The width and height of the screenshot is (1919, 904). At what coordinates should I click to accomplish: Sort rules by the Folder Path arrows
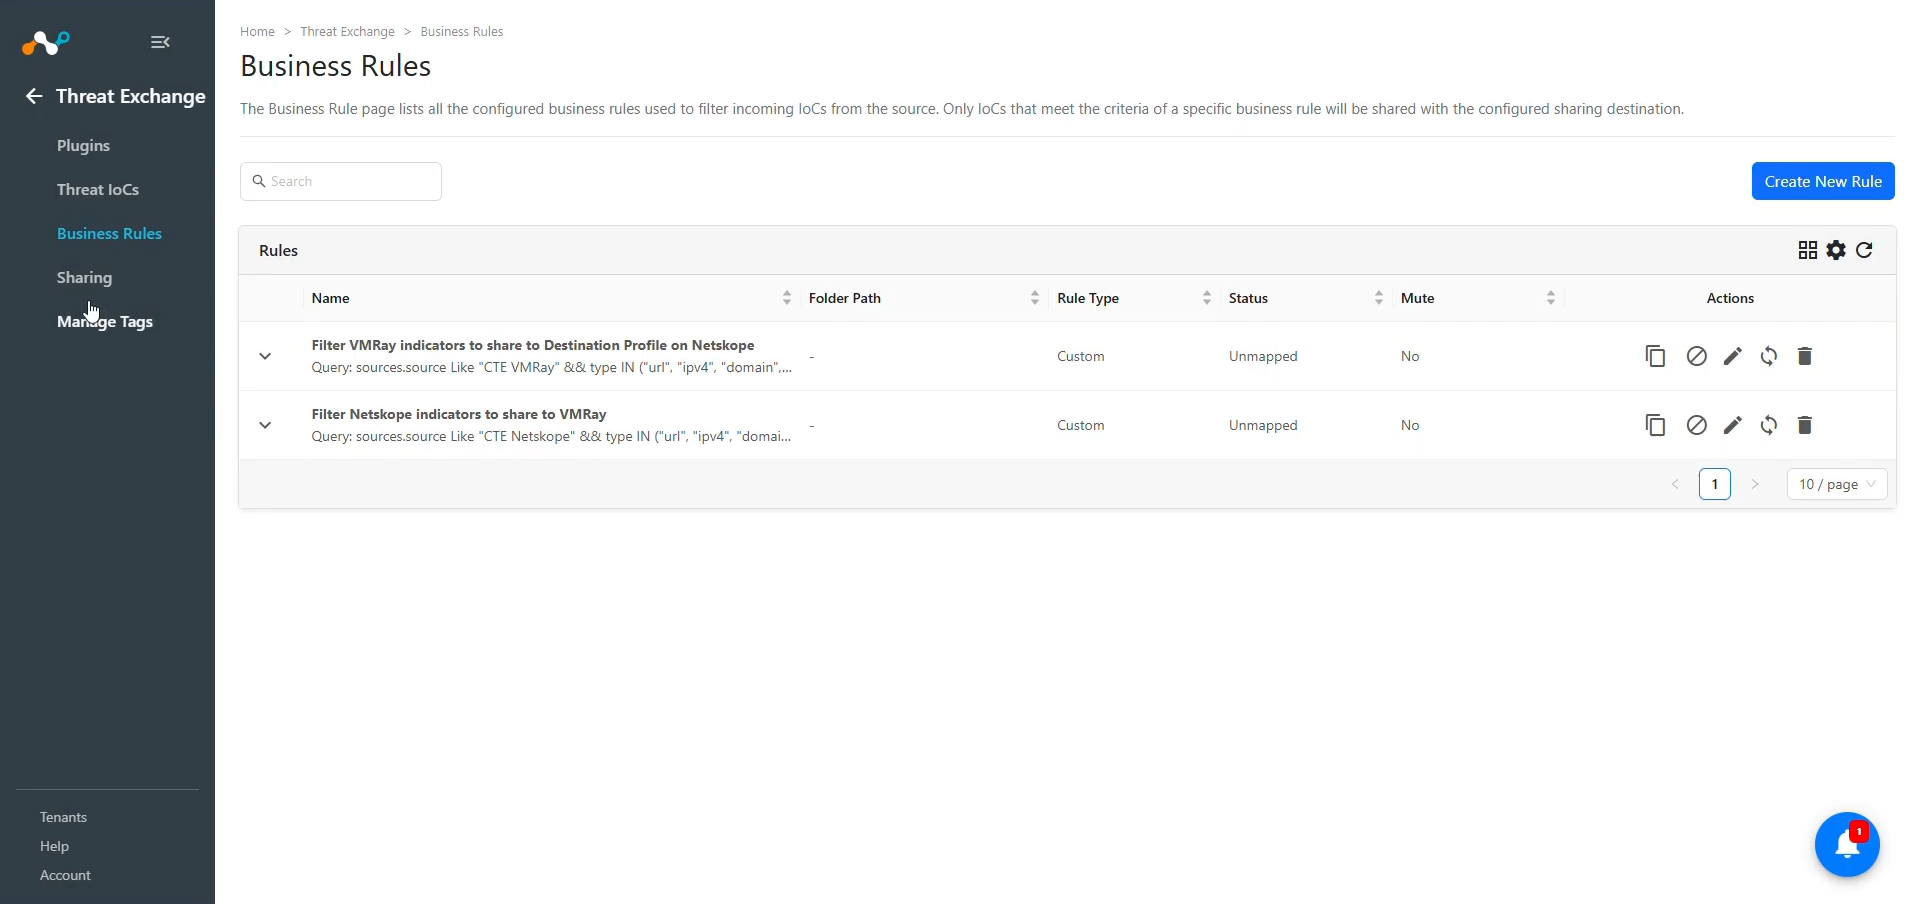[x=1035, y=298]
